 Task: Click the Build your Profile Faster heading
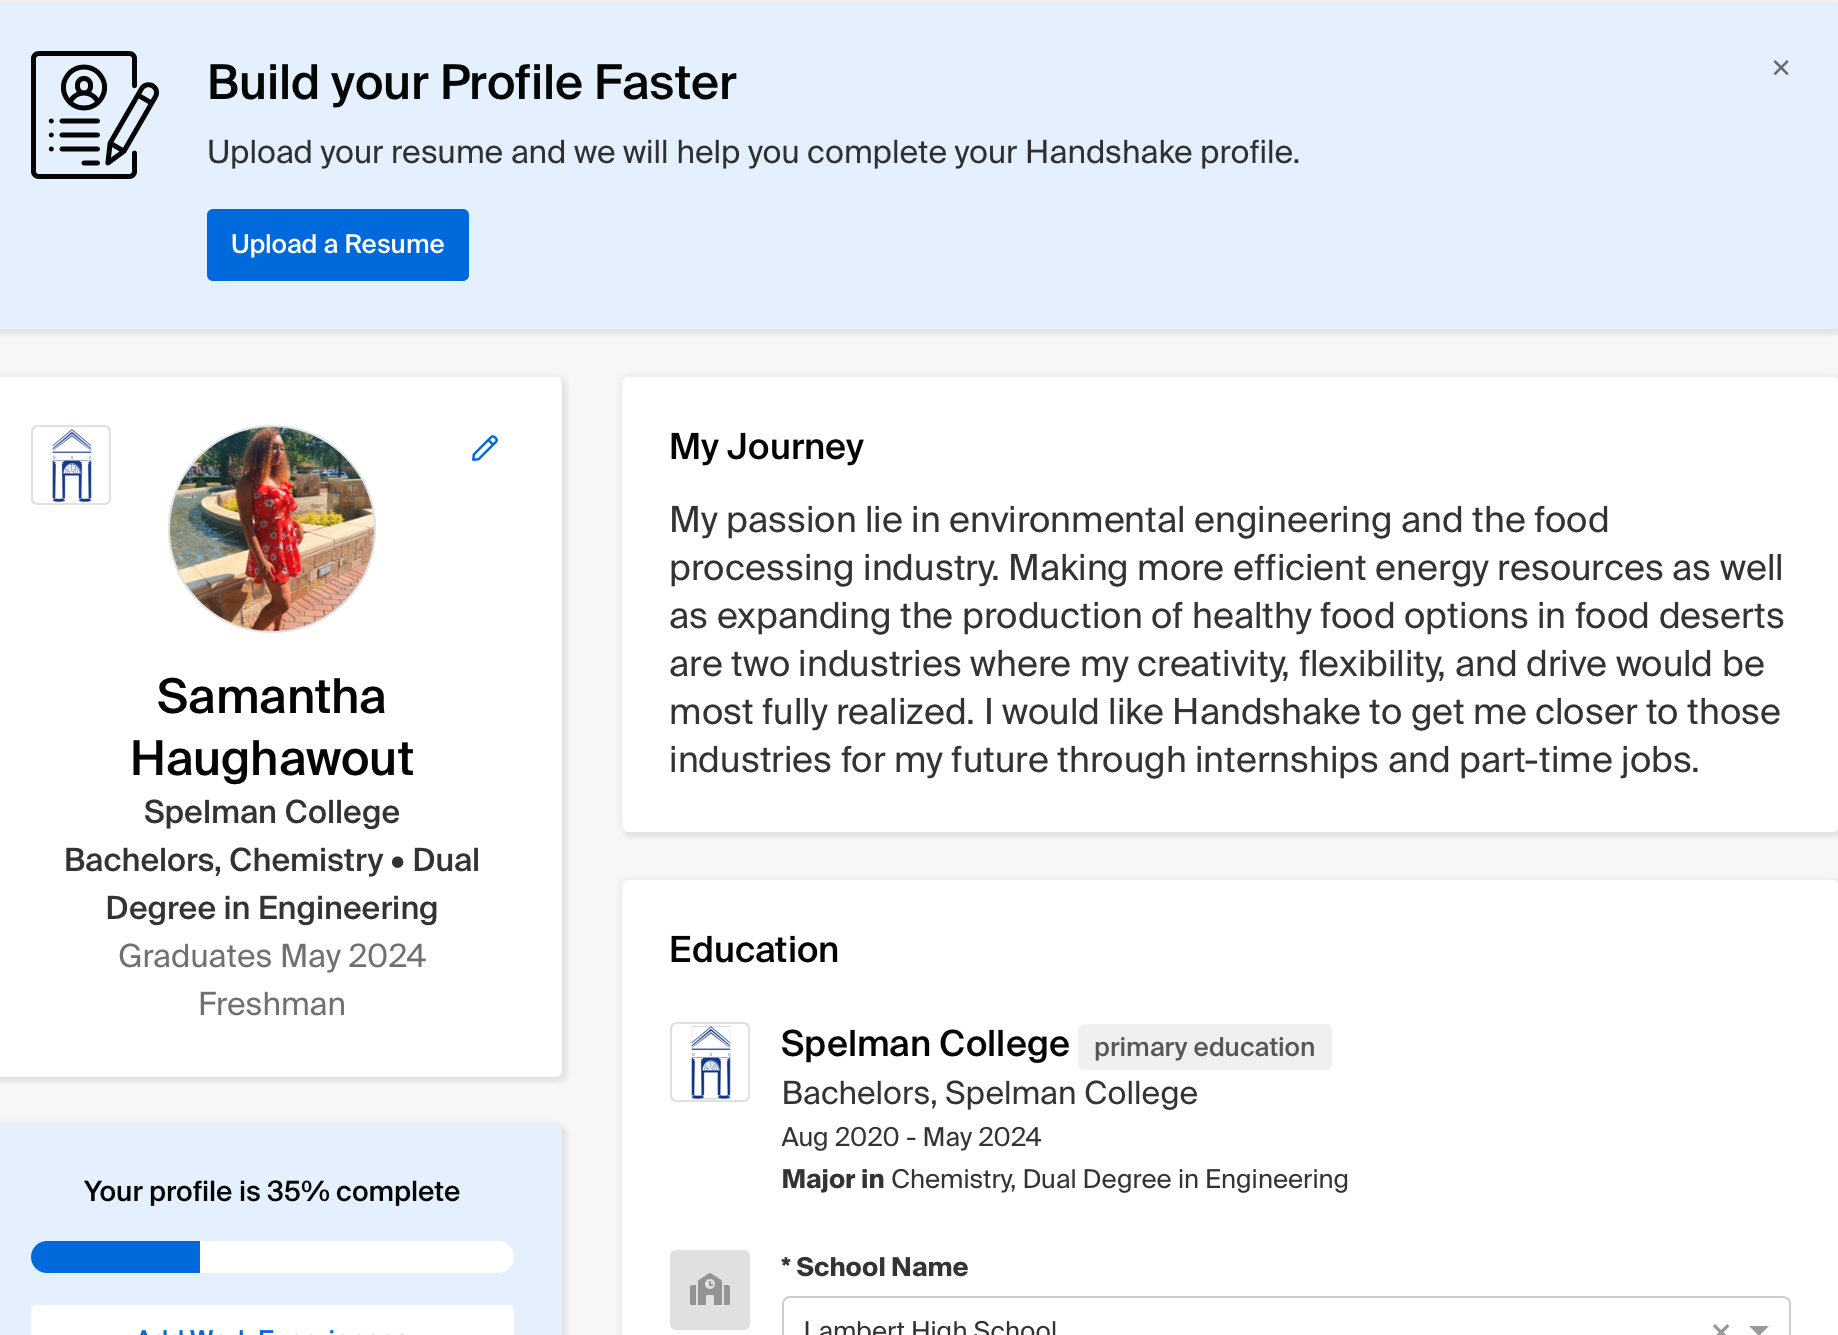472,83
